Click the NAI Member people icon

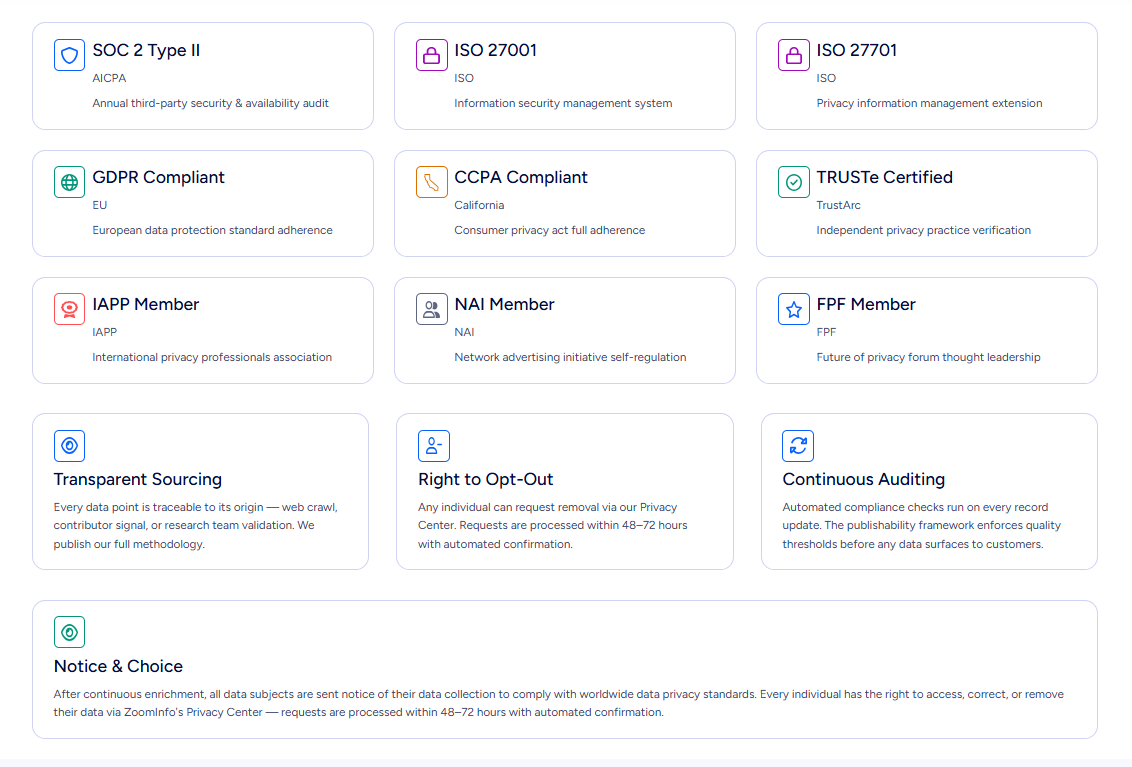(432, 309)
